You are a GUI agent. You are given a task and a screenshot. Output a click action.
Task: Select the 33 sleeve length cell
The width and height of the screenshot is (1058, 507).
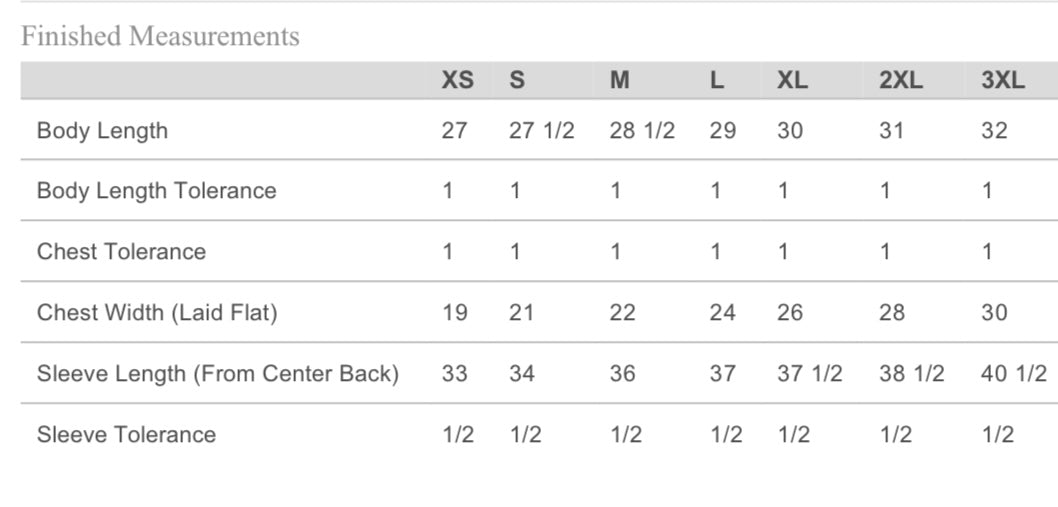coord(455,374)
